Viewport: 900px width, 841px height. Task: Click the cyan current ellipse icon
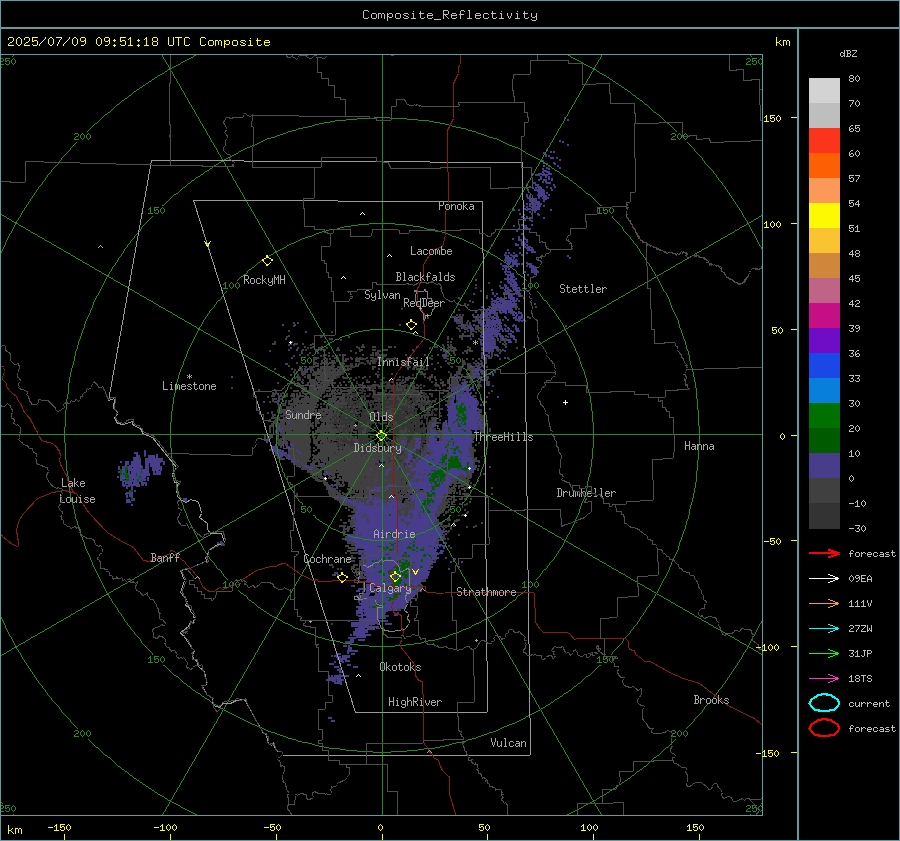point(824,703)
